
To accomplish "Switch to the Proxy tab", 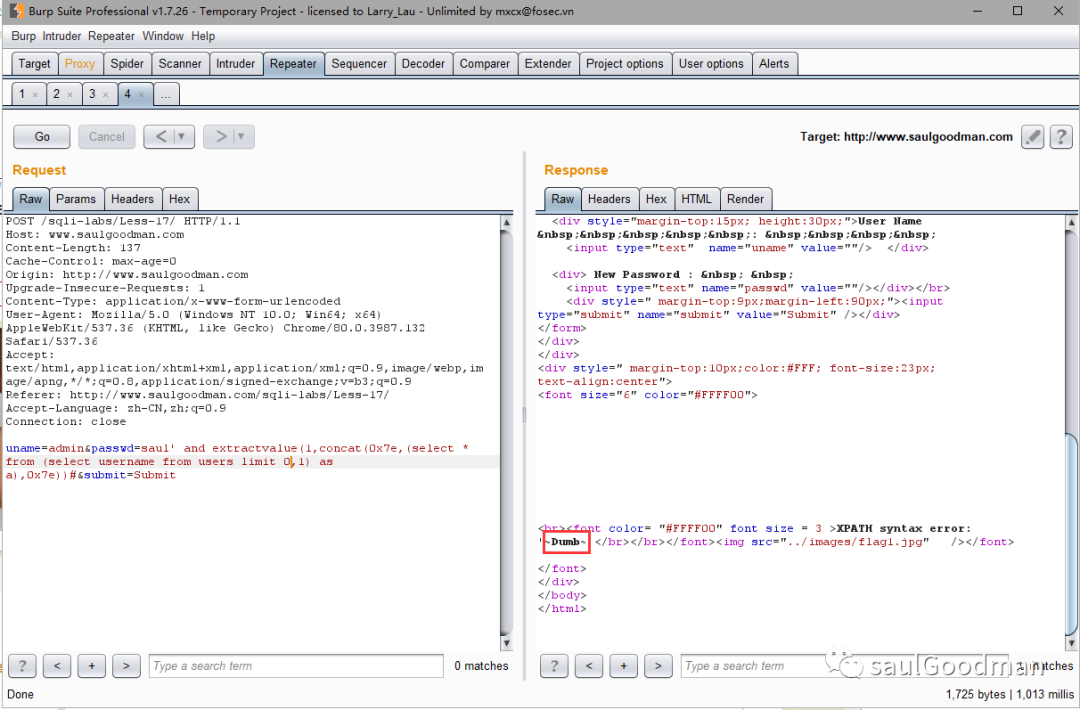I will pyautogui.click(x=80, y=63).
